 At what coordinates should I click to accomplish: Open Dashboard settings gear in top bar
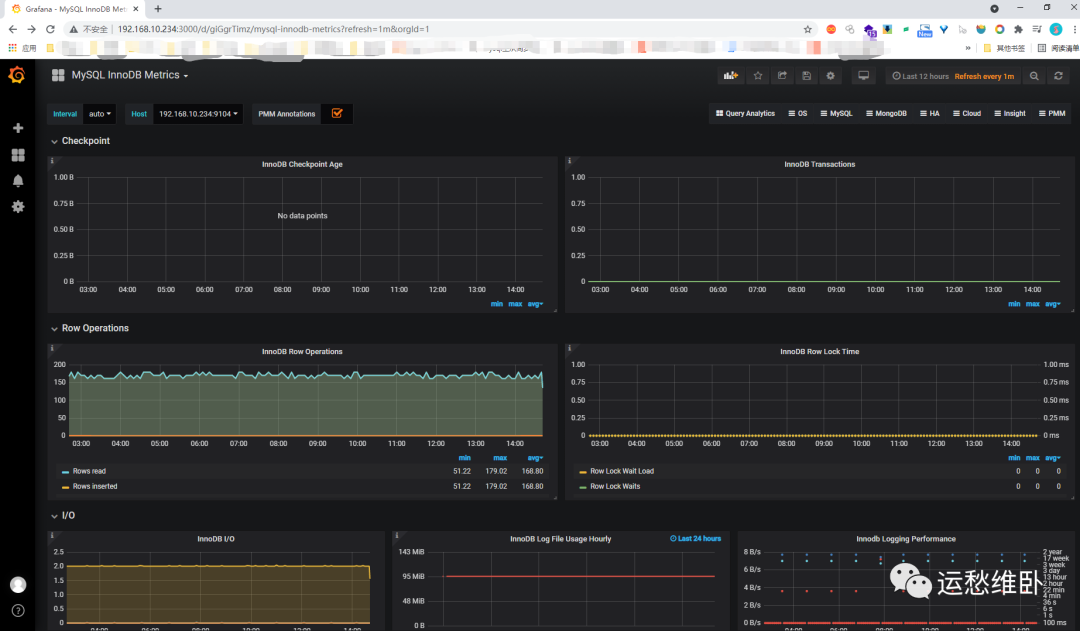831,76
